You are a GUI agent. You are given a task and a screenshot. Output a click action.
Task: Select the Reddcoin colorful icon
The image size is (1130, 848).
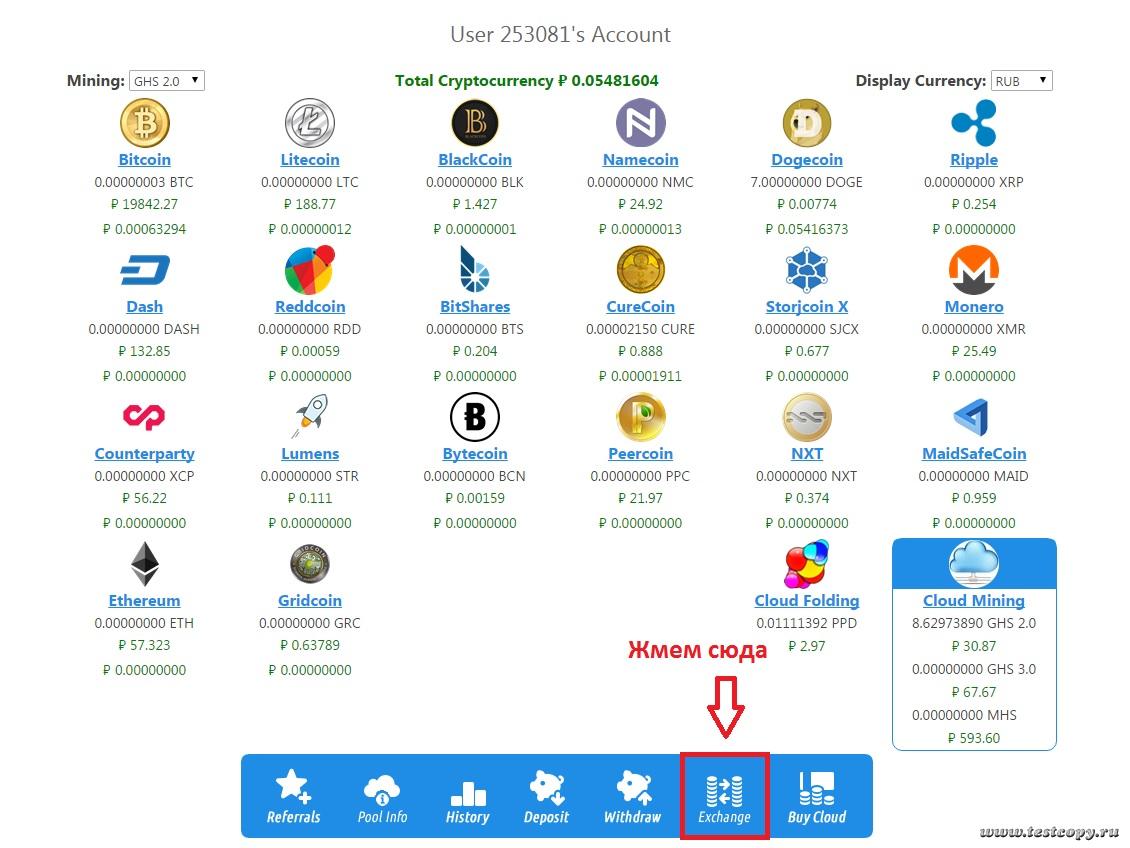[x=309, y=270]
